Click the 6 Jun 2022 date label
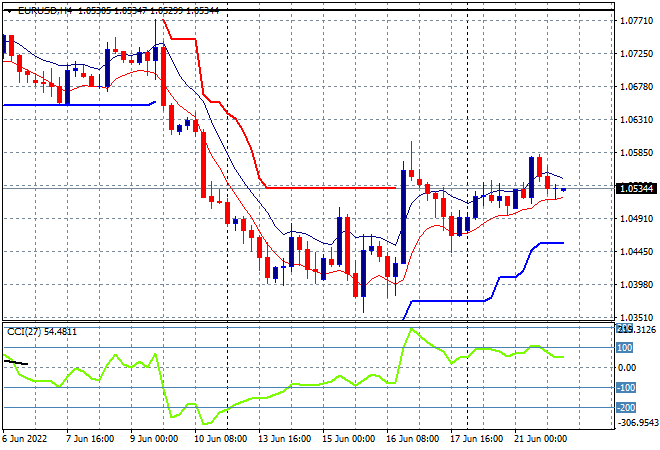Screen dimensions: 660x450 click(x=25, y=439)
